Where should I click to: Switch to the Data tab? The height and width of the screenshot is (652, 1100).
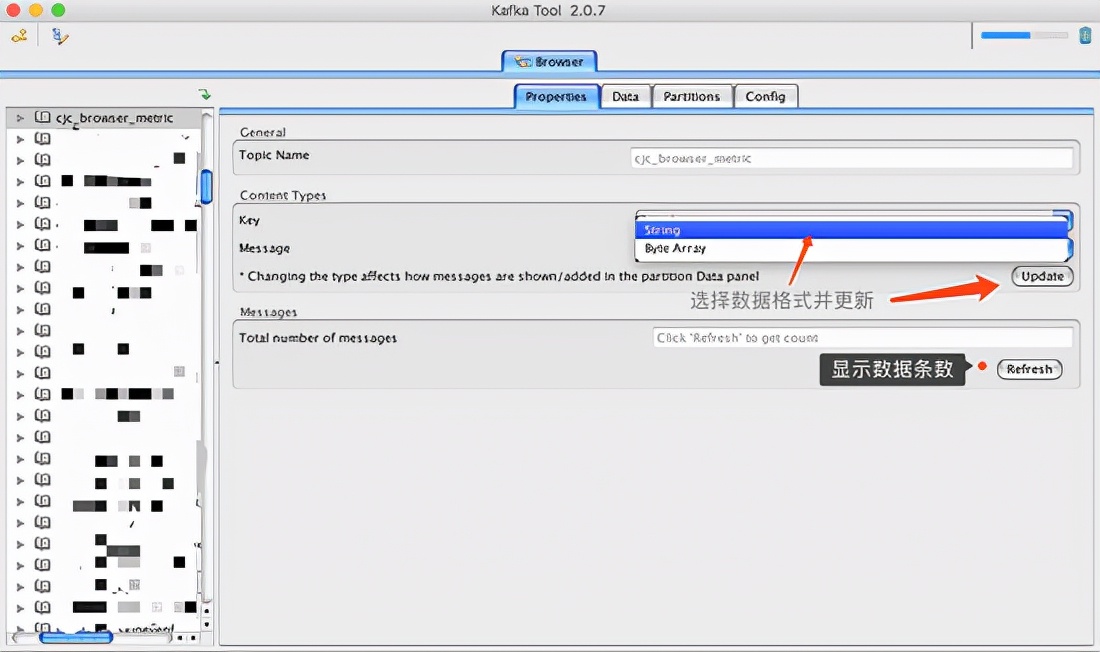625,97
